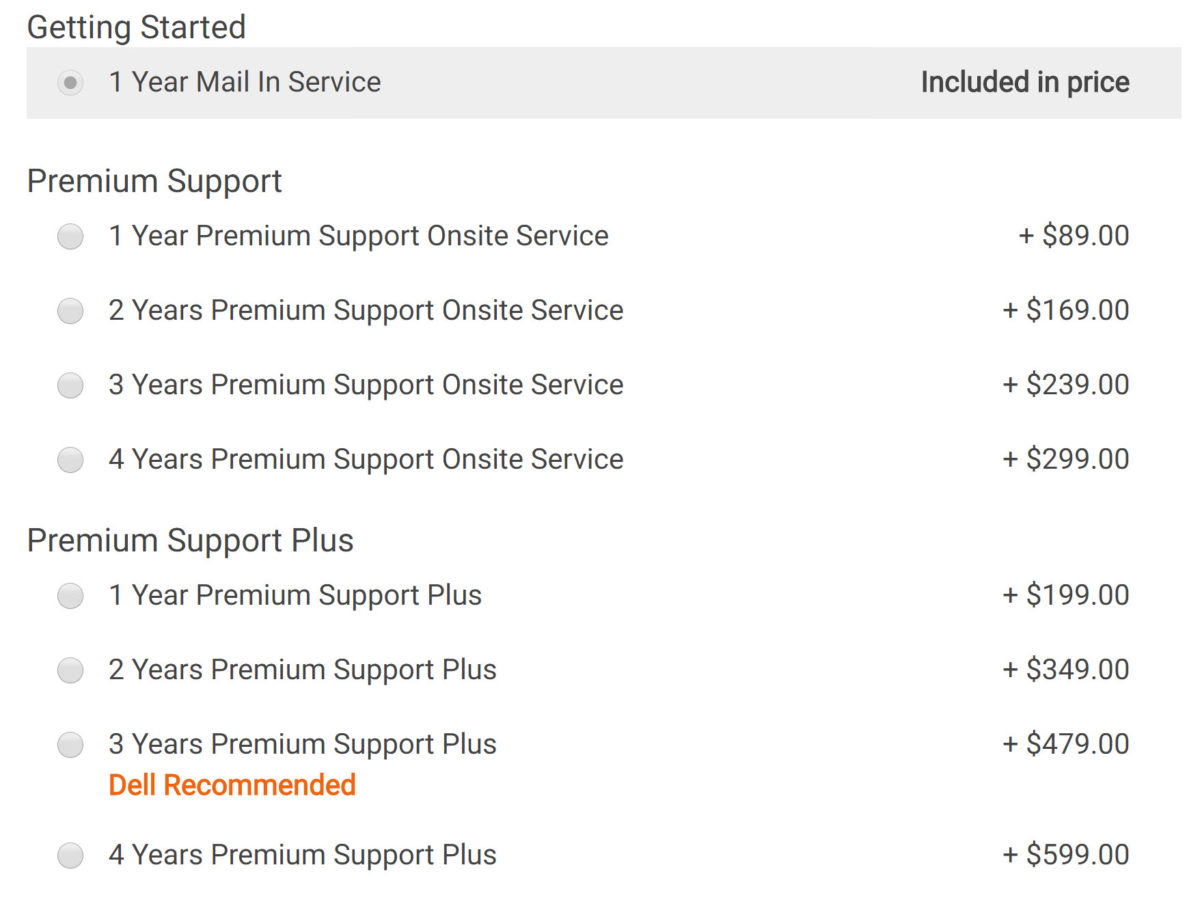Click the + $479.00 price label
Image resolution: width=1200 pixels, height=904 pixels.
click(1063, 744)
